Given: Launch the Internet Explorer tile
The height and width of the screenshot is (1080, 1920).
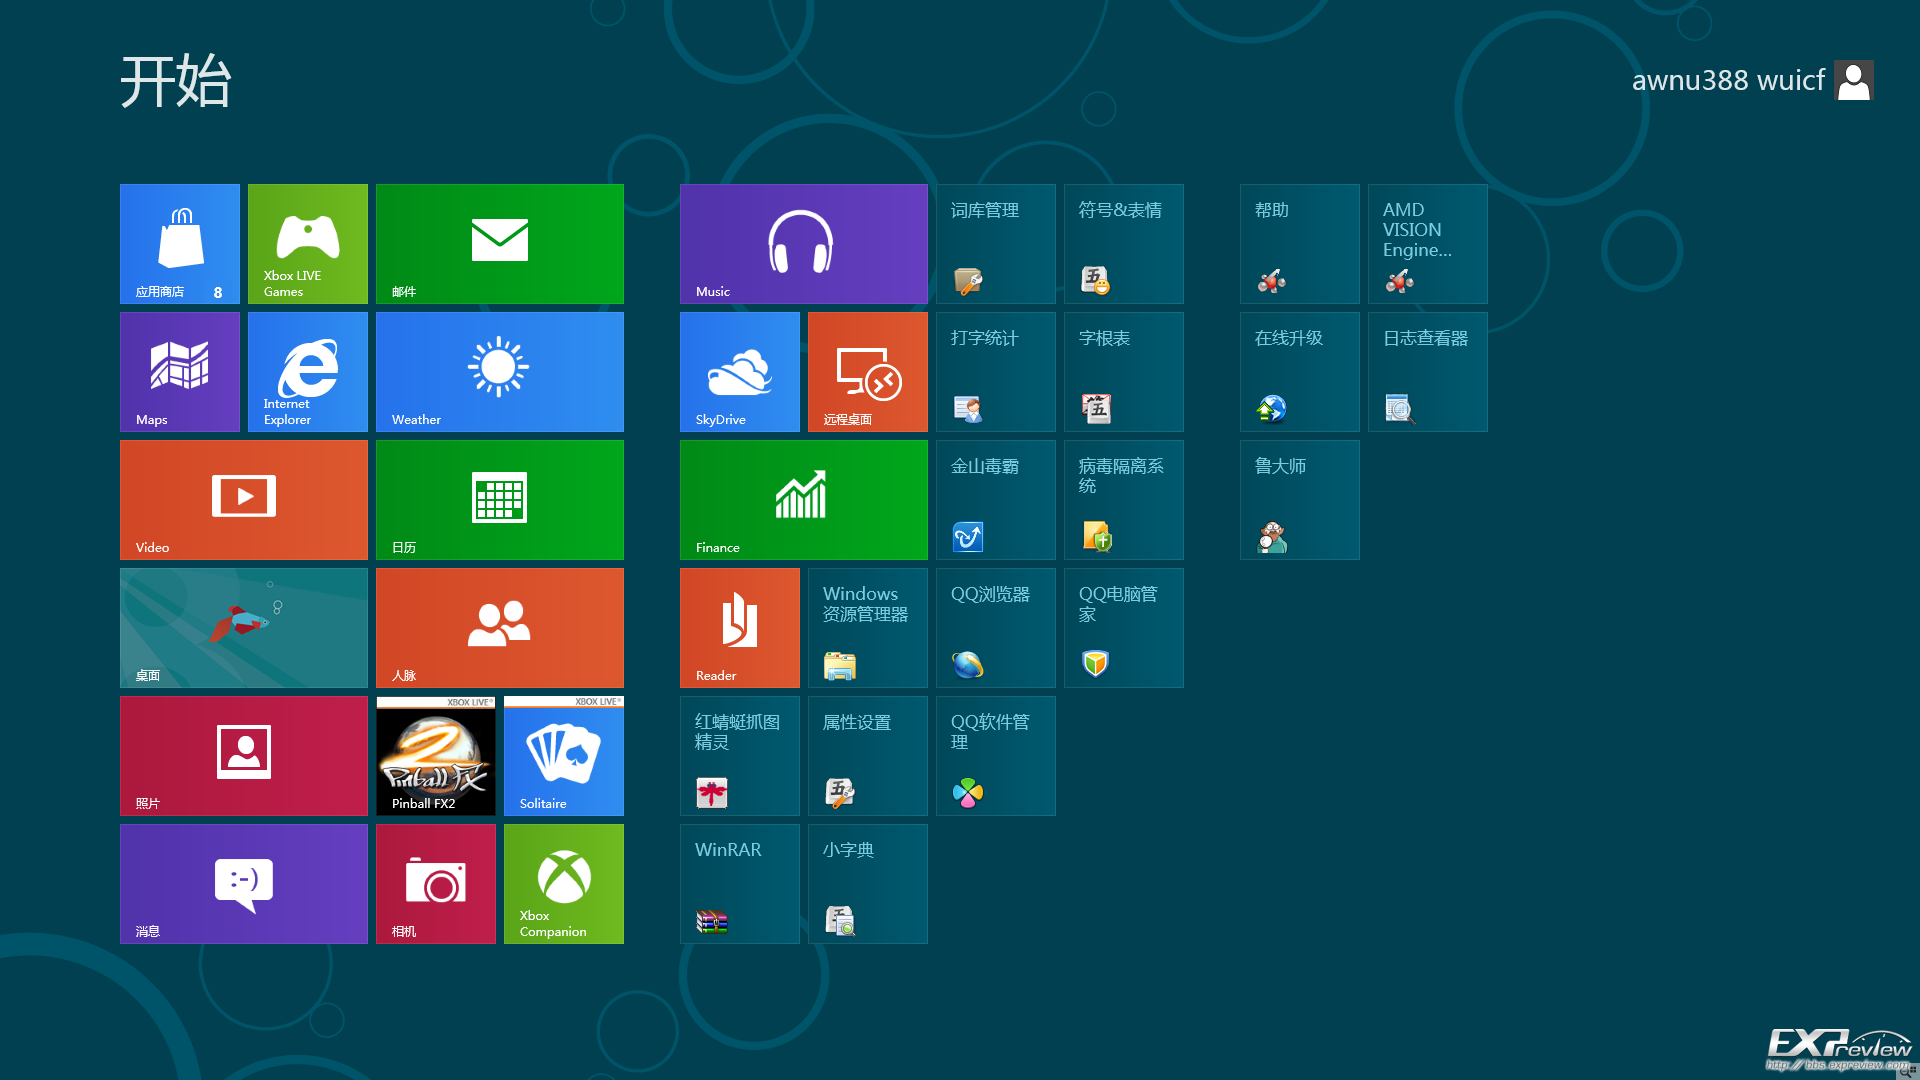Looking at the screenshot, I should pyautogui.click(x=308, y=372).
